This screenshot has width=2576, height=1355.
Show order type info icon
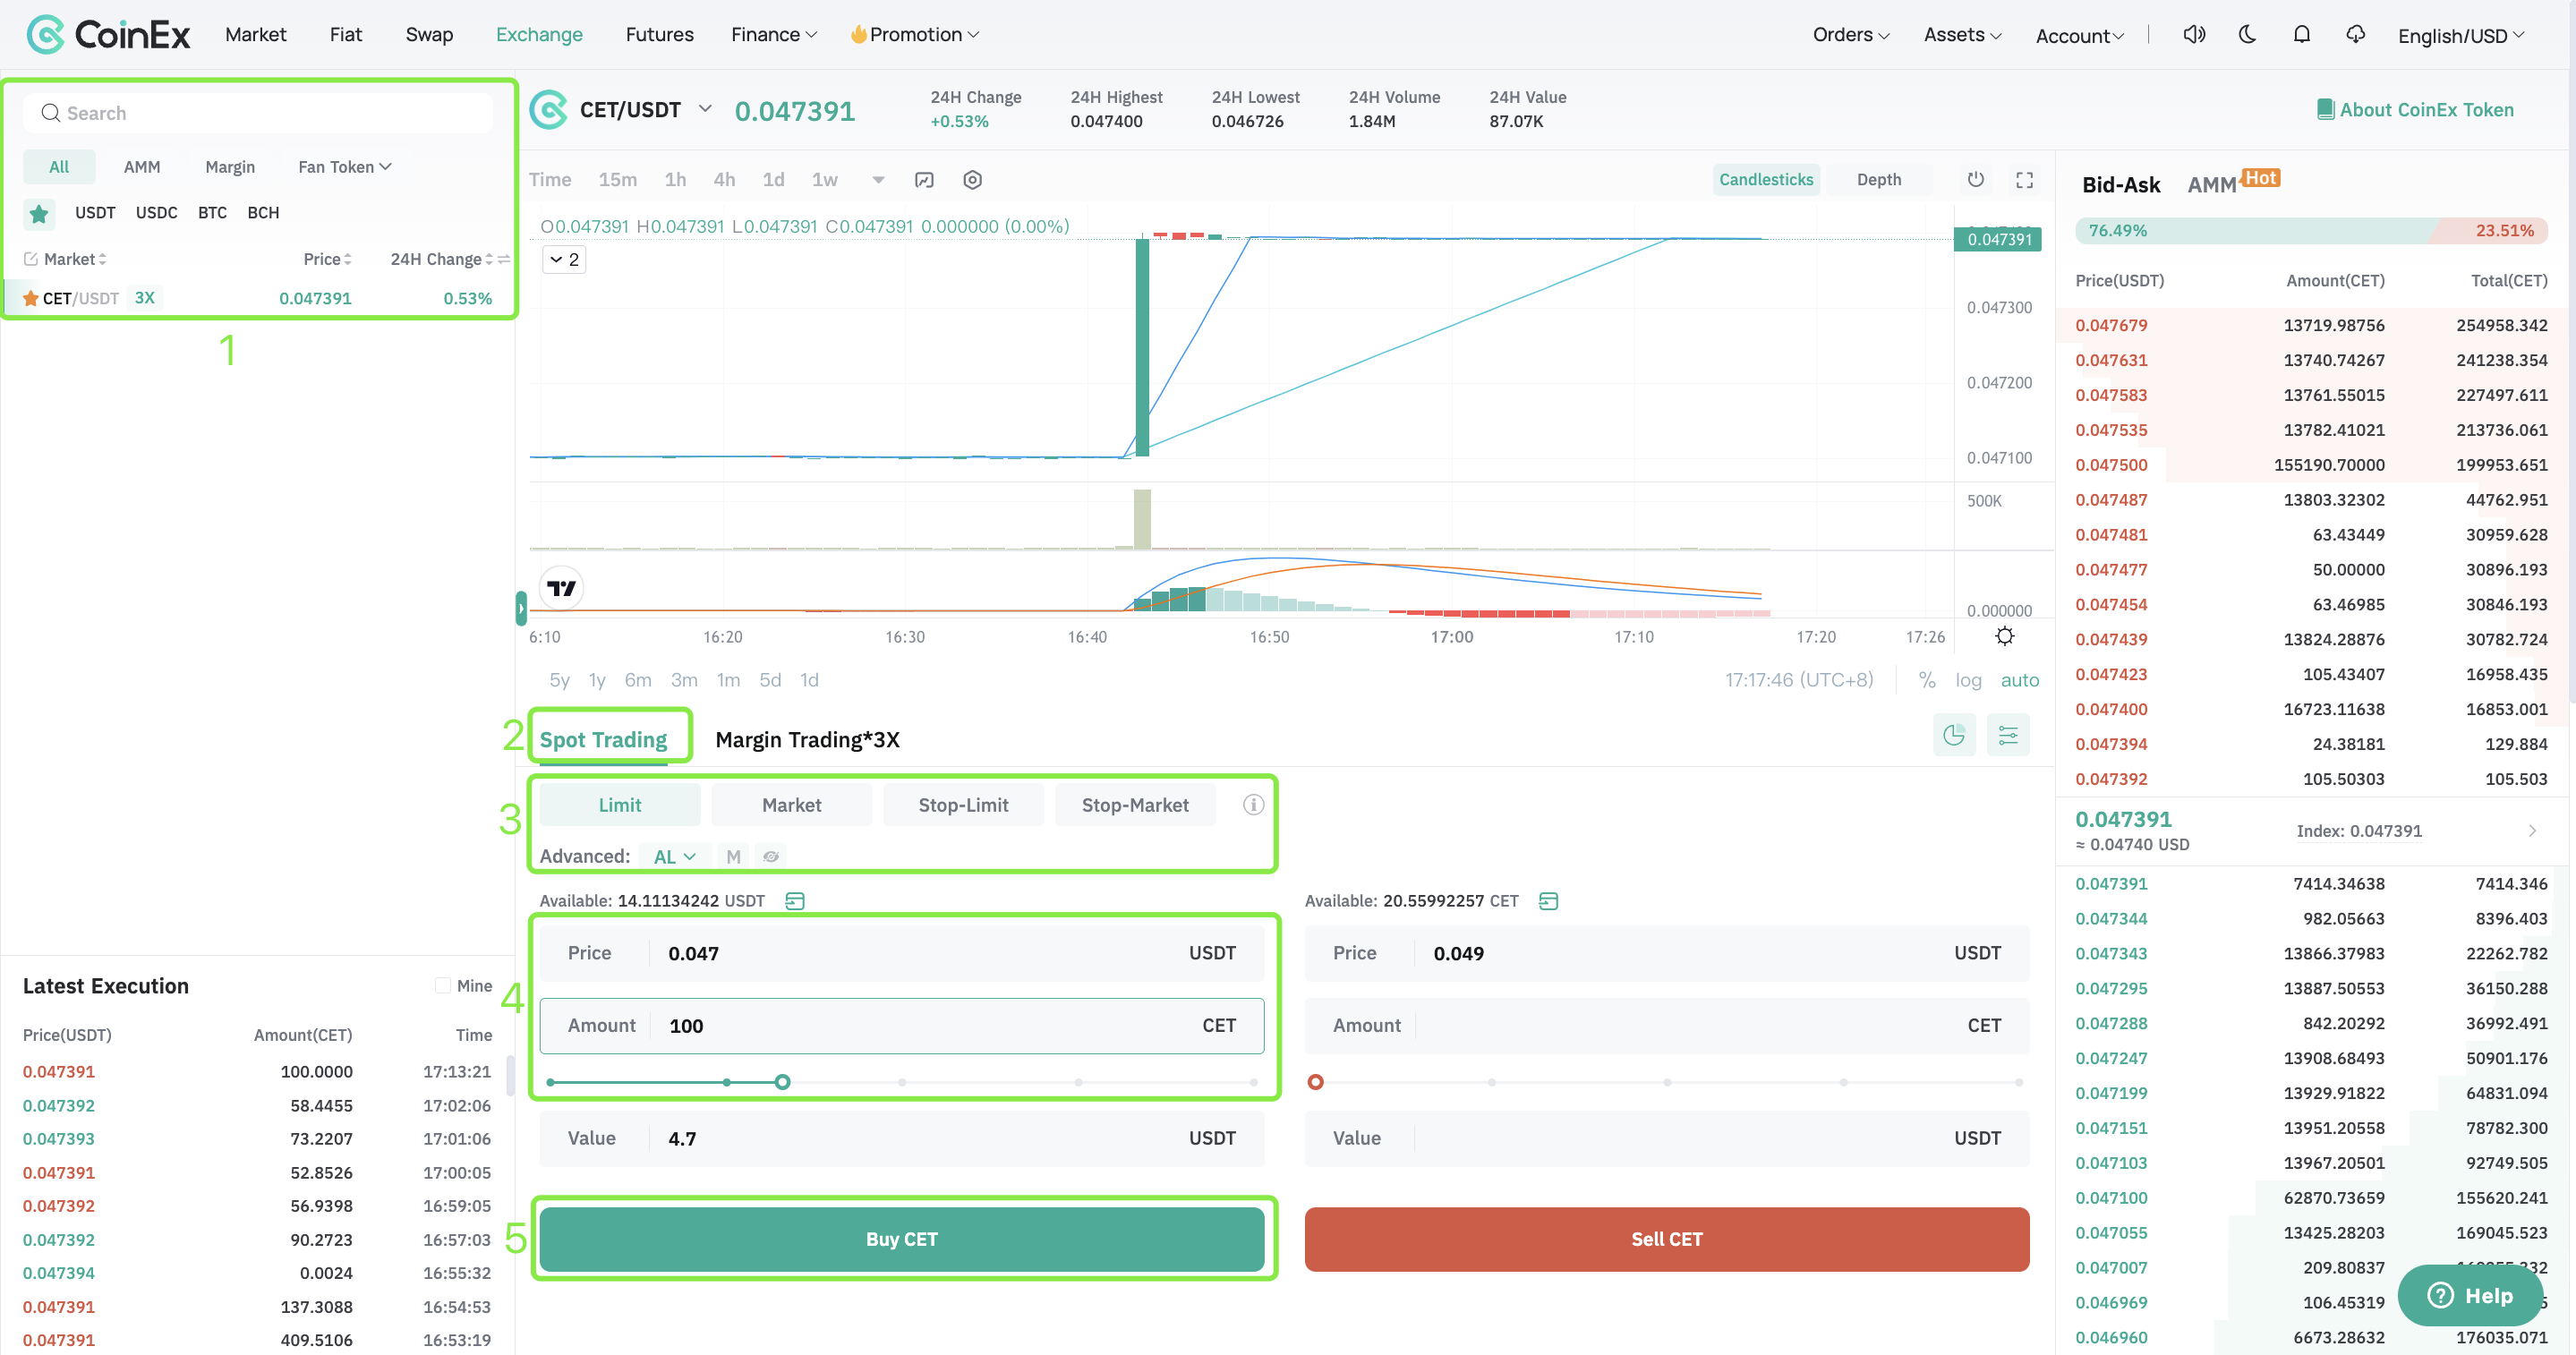pos(1253,805)
